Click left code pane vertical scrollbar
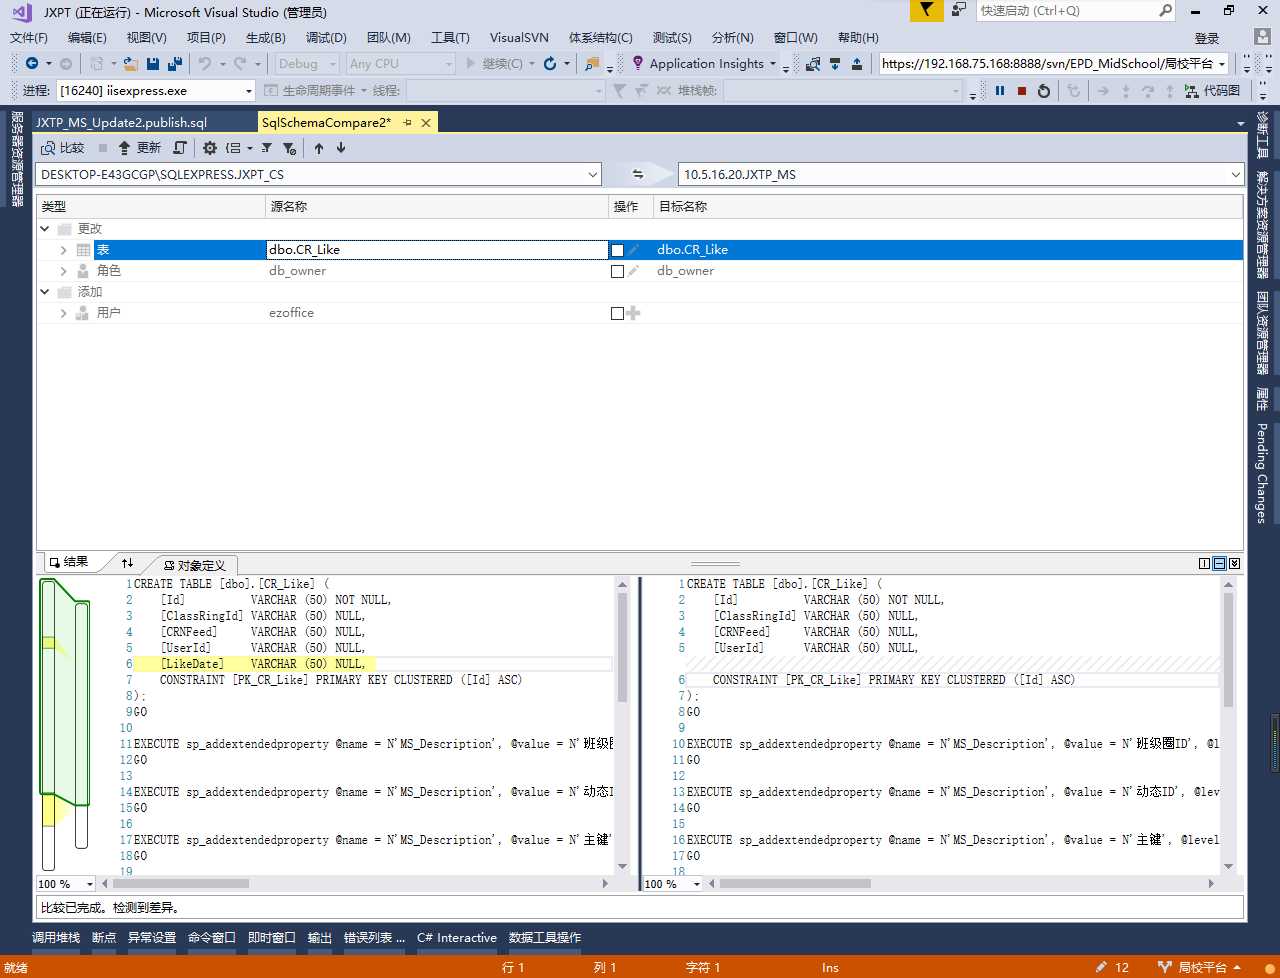Screen dimensions: 1280x978 coord(622,725)
